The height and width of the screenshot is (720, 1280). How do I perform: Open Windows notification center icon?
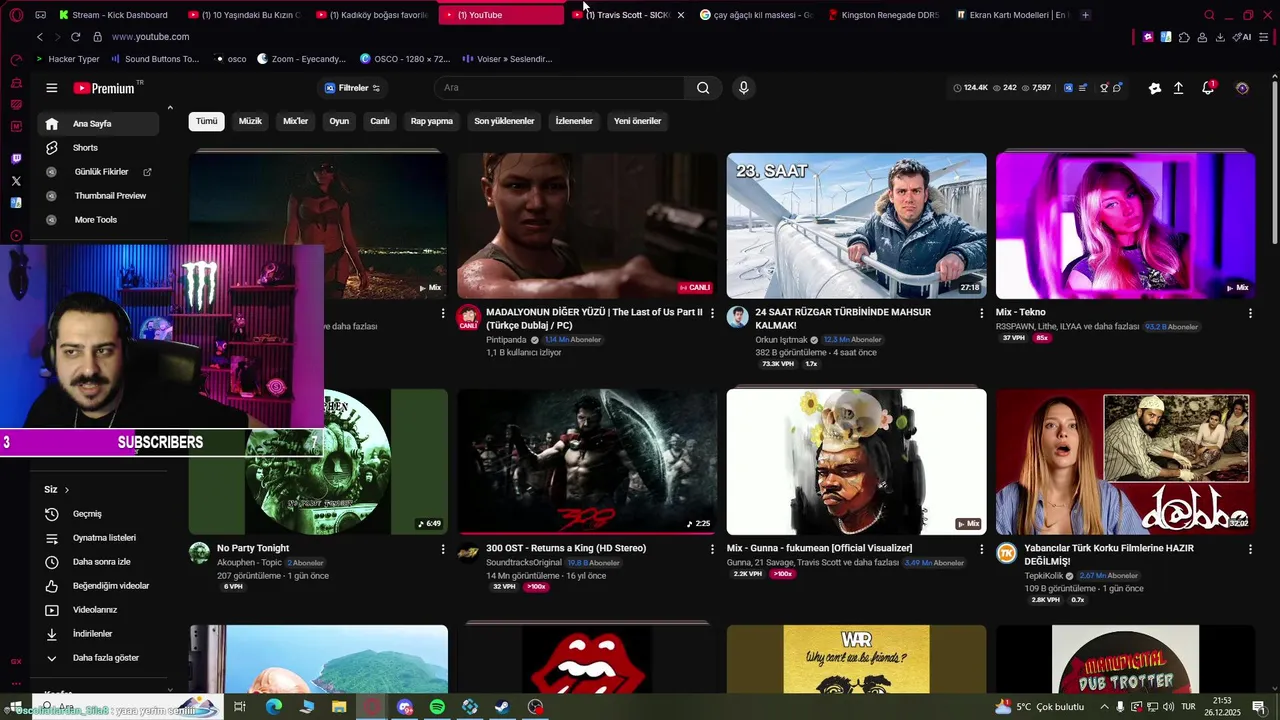(x=1259, y=707)
